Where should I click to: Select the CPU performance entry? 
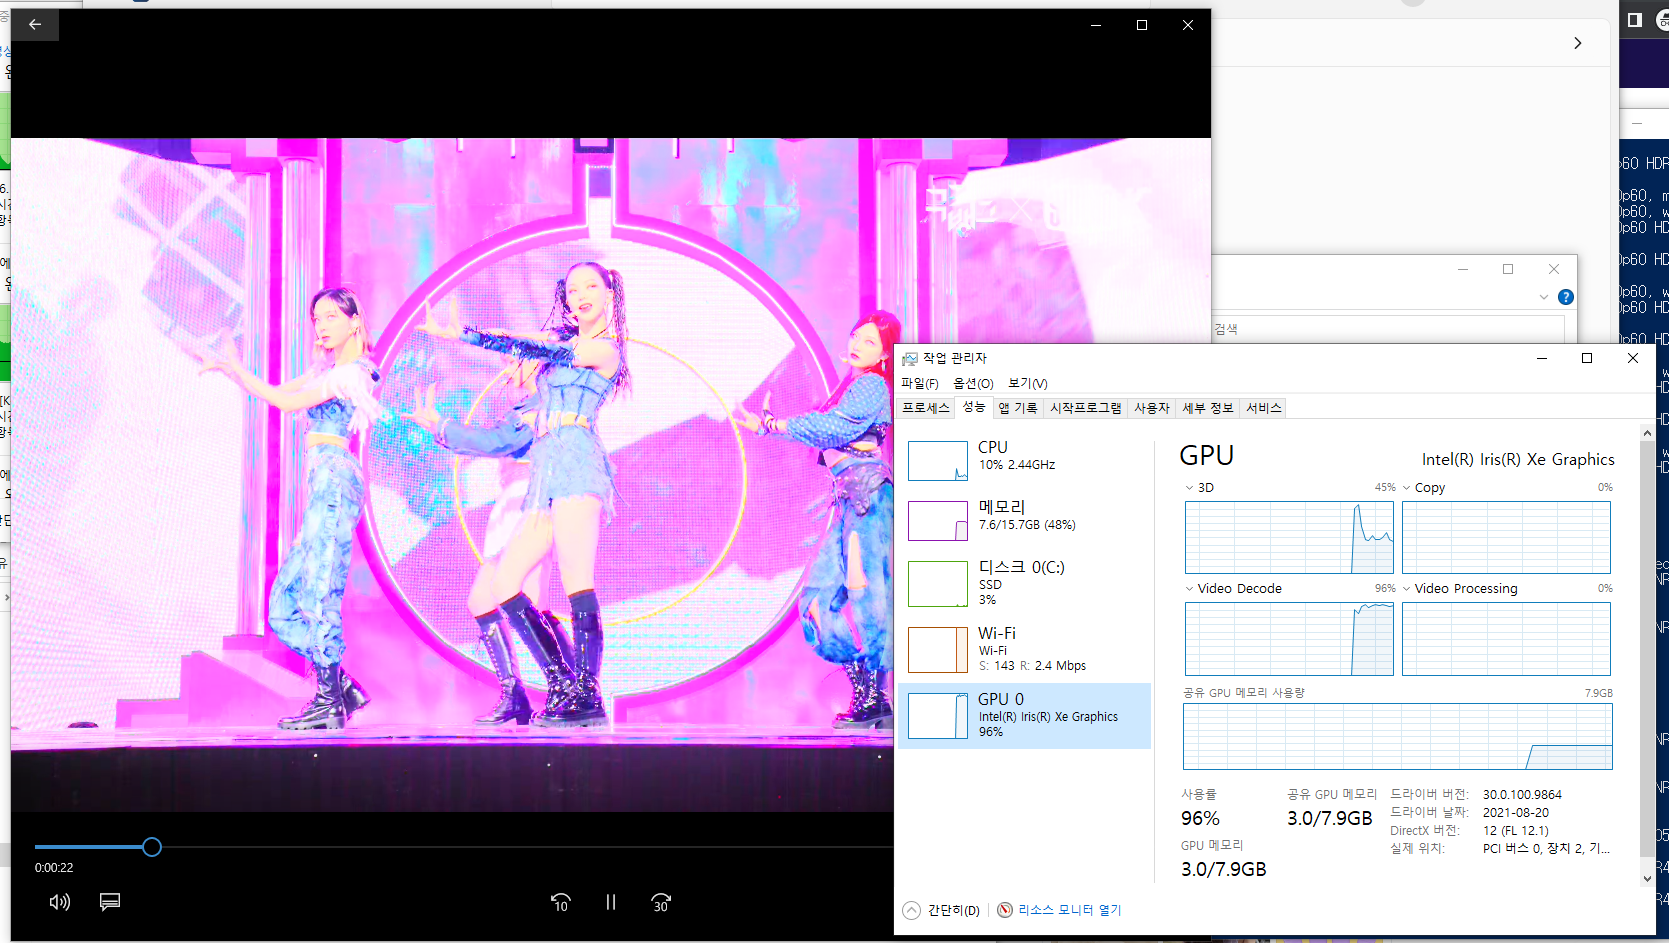coord(1025,459)
